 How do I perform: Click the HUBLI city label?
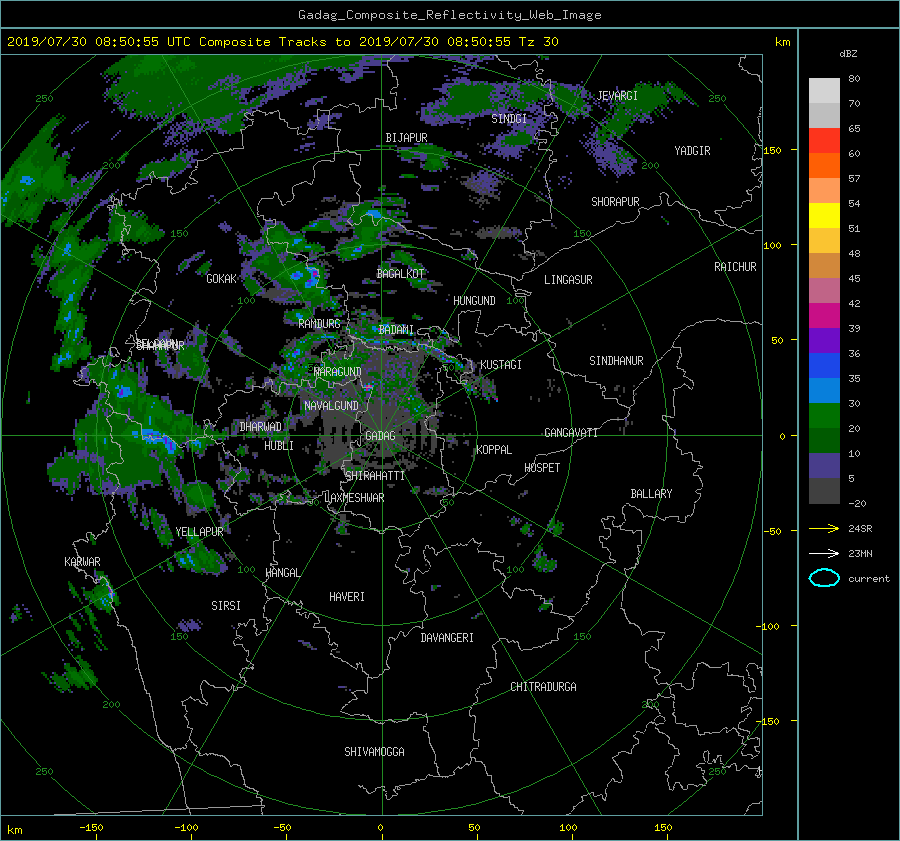click(x=279, y=446)
